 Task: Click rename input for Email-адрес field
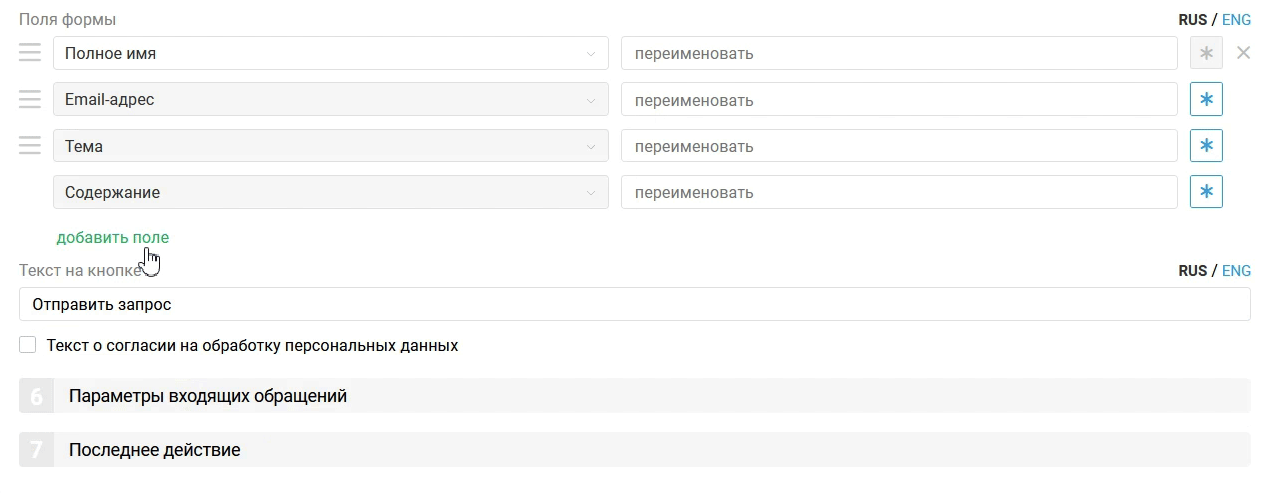tap(898, 100)
